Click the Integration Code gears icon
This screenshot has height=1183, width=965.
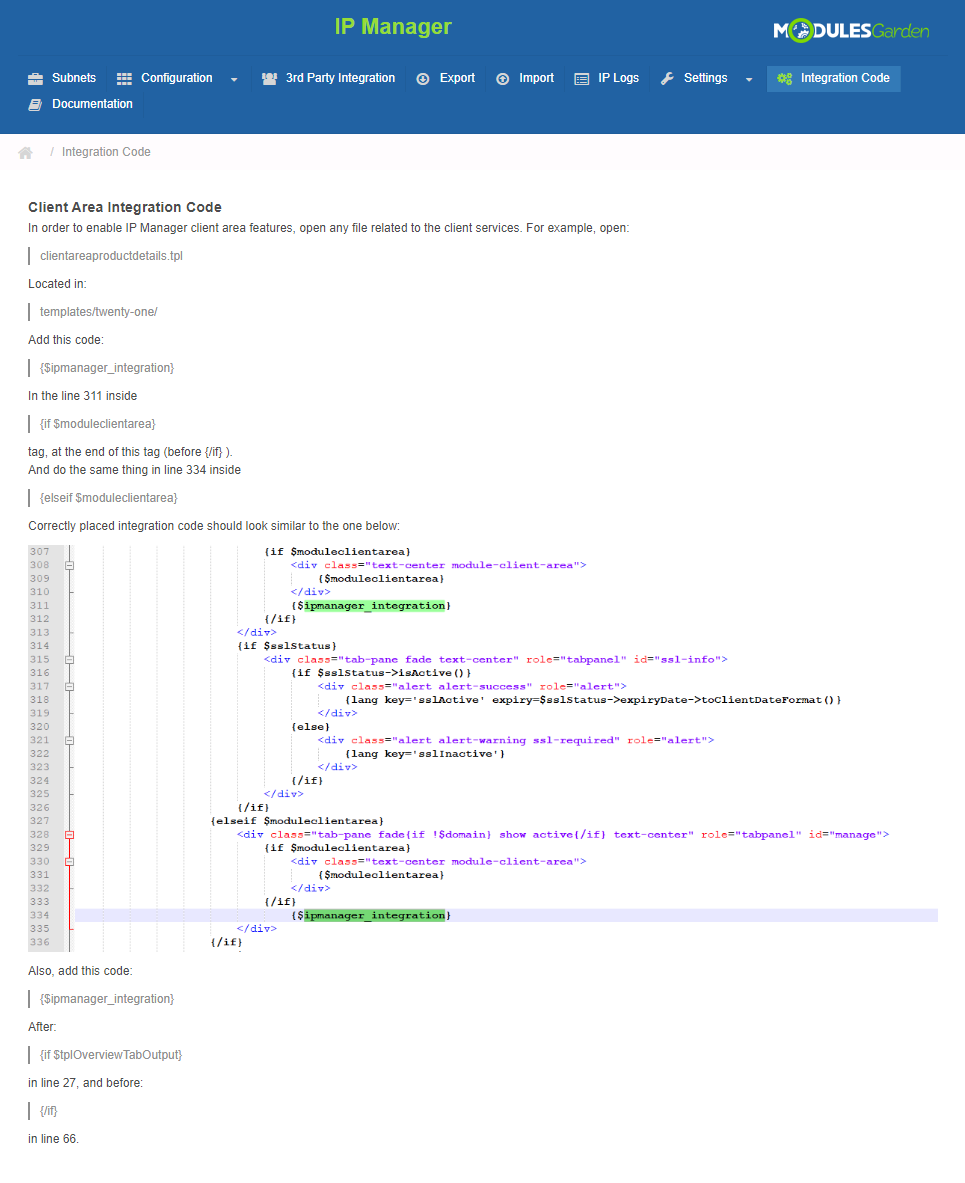(x=785, y=78)
